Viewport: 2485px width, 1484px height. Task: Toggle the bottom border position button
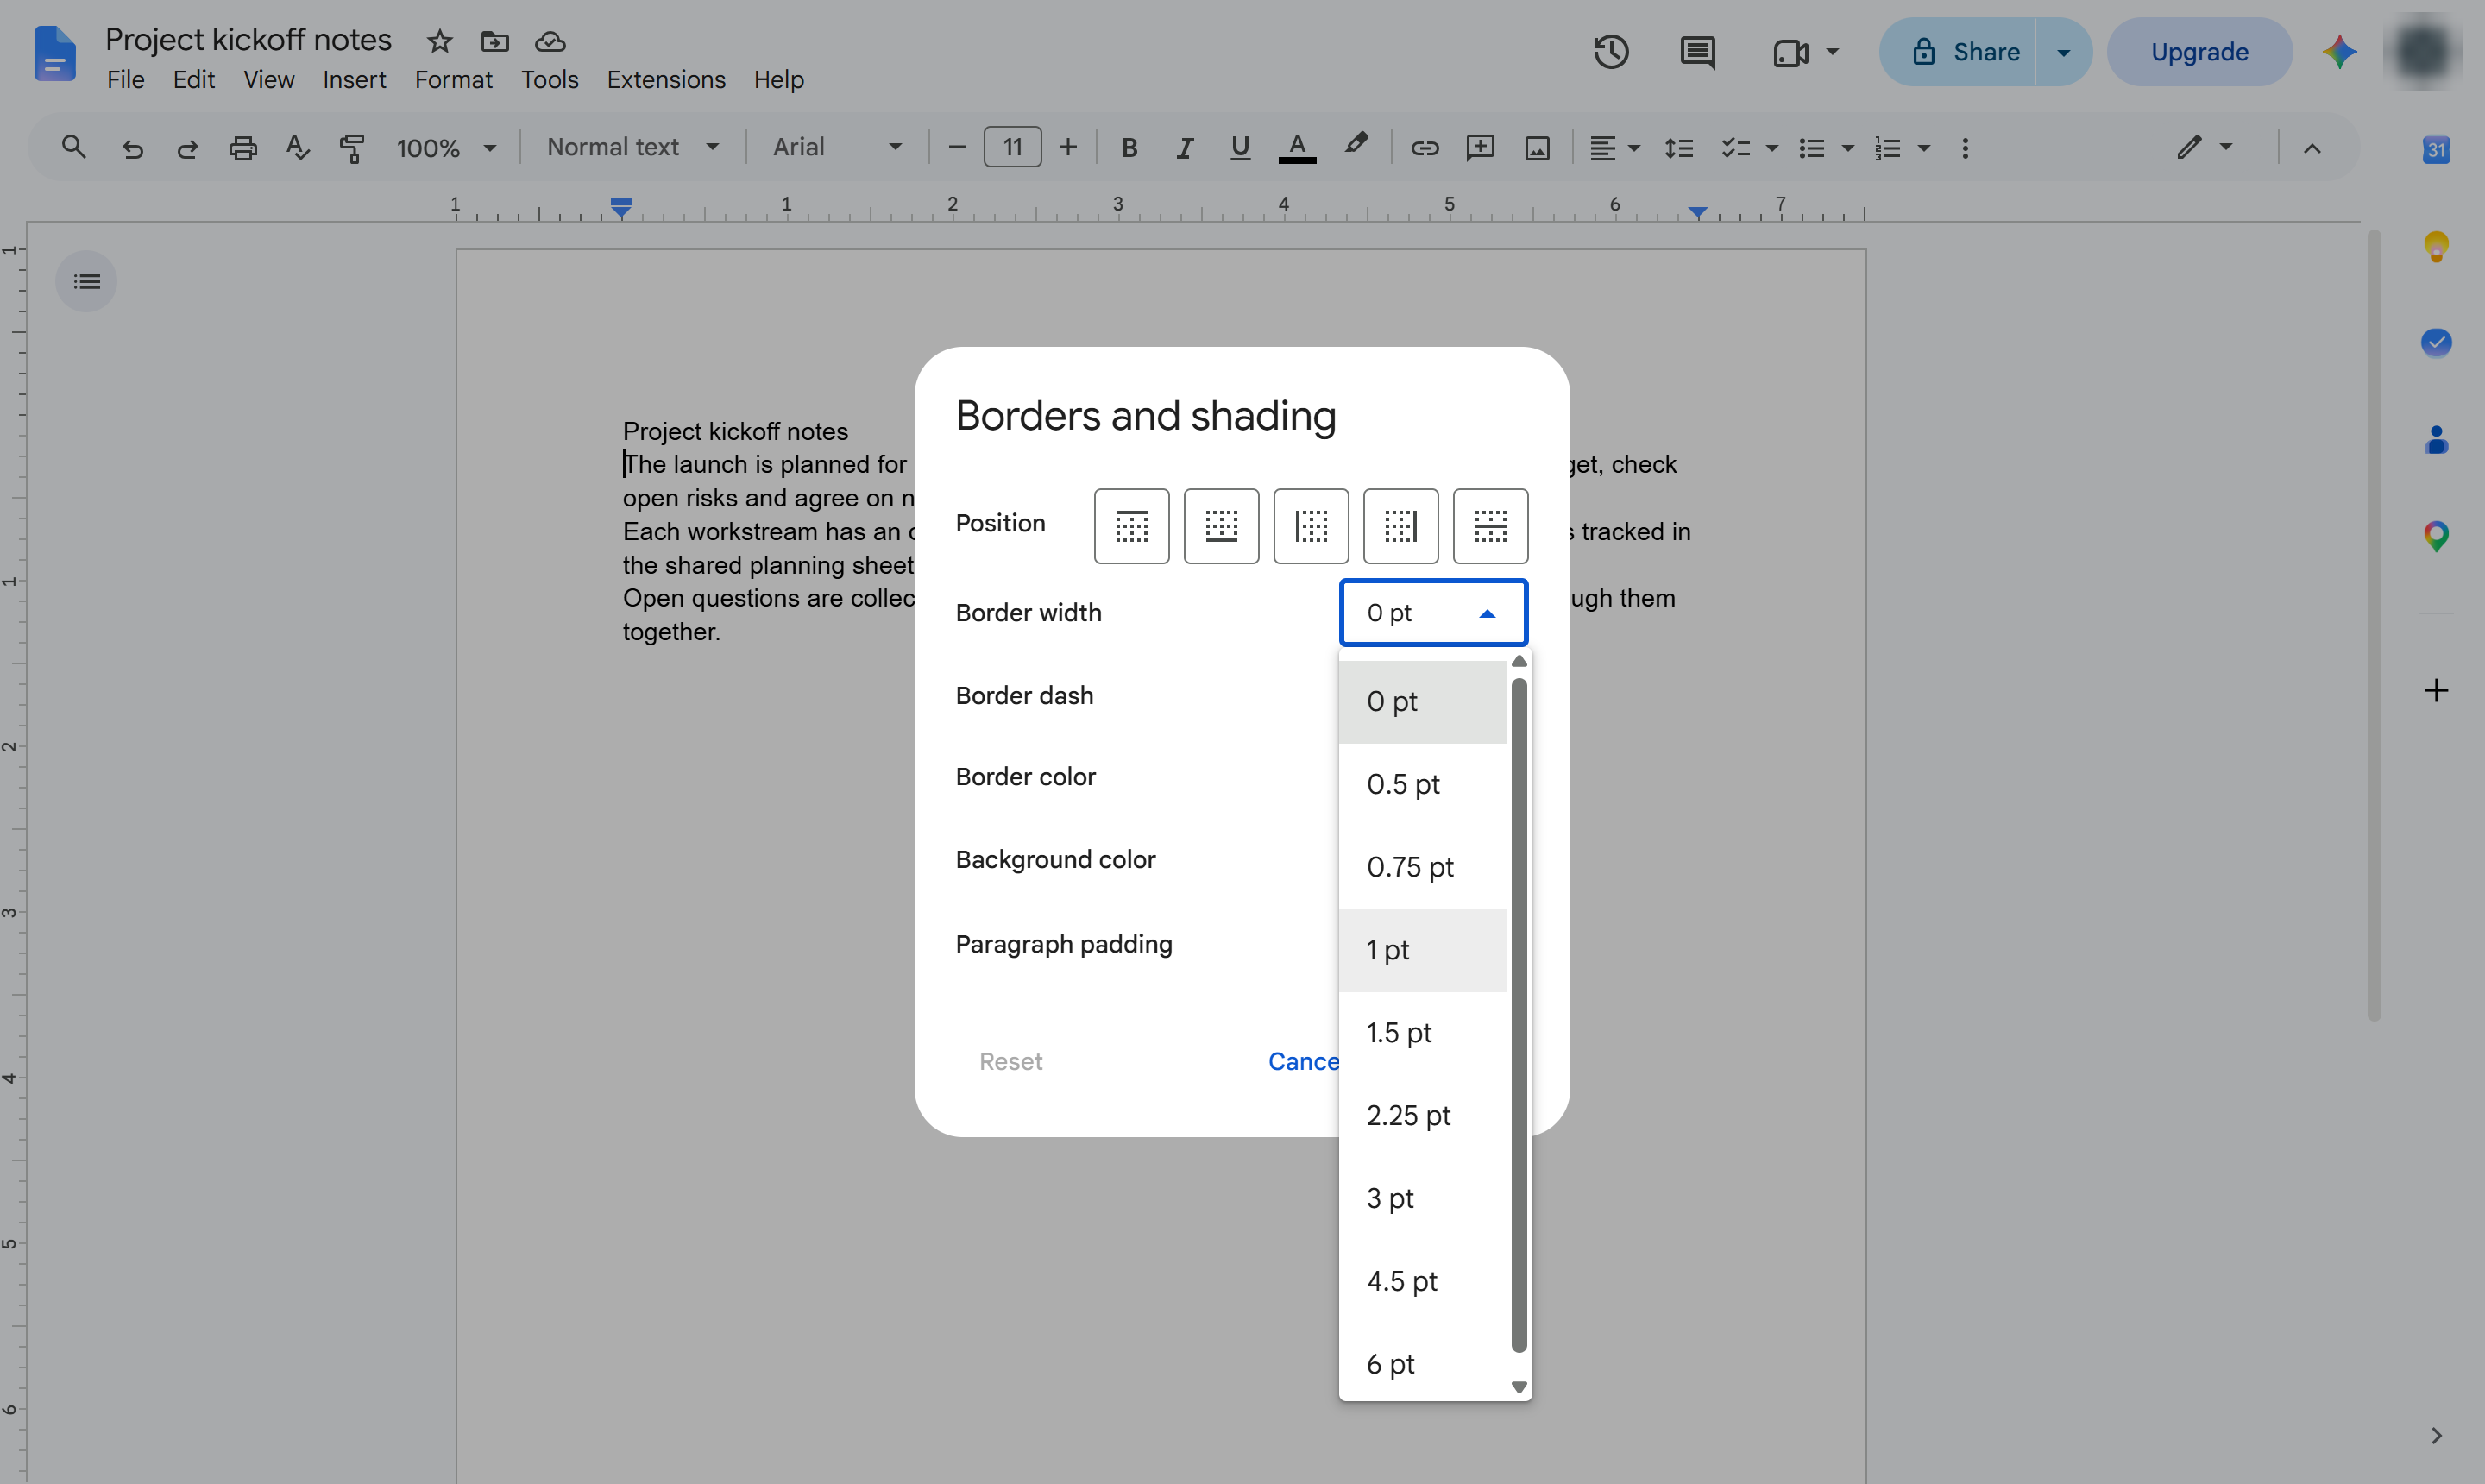point(1221,526)
